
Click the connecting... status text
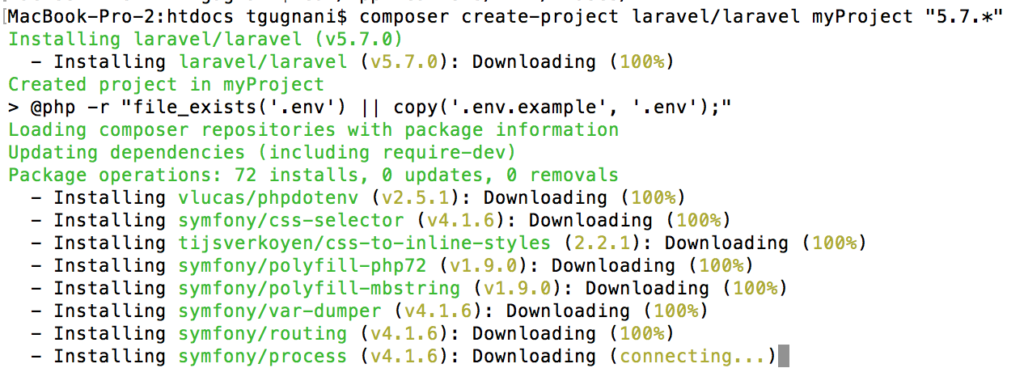coord(693,356)
